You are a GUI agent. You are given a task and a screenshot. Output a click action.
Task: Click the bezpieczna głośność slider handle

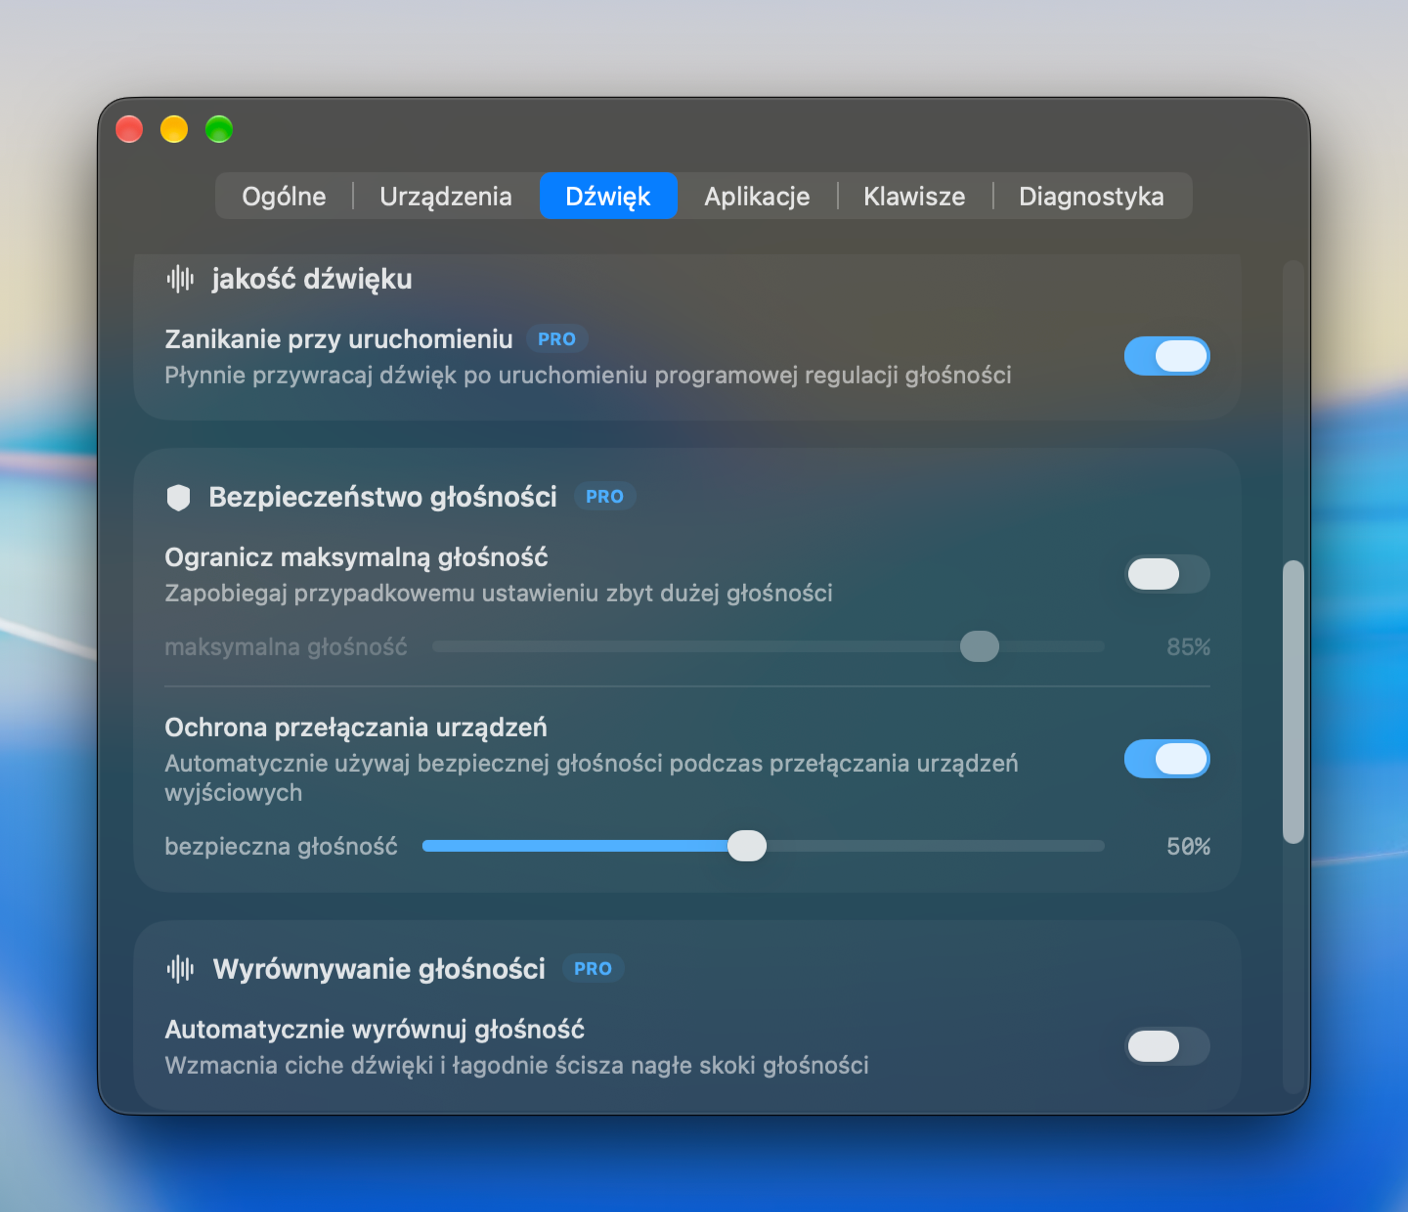(747, 846)
